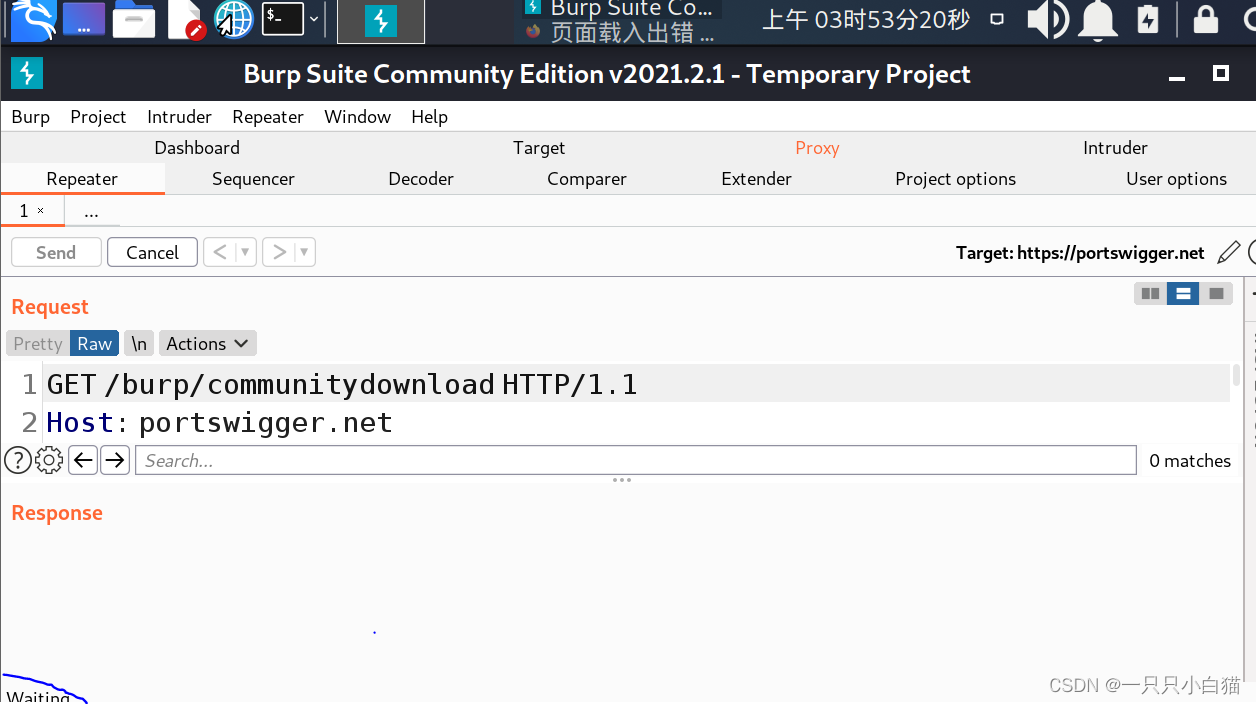Screen dimensions: 1256x704
Task: Open the Window menu
Action: point(357,117)
